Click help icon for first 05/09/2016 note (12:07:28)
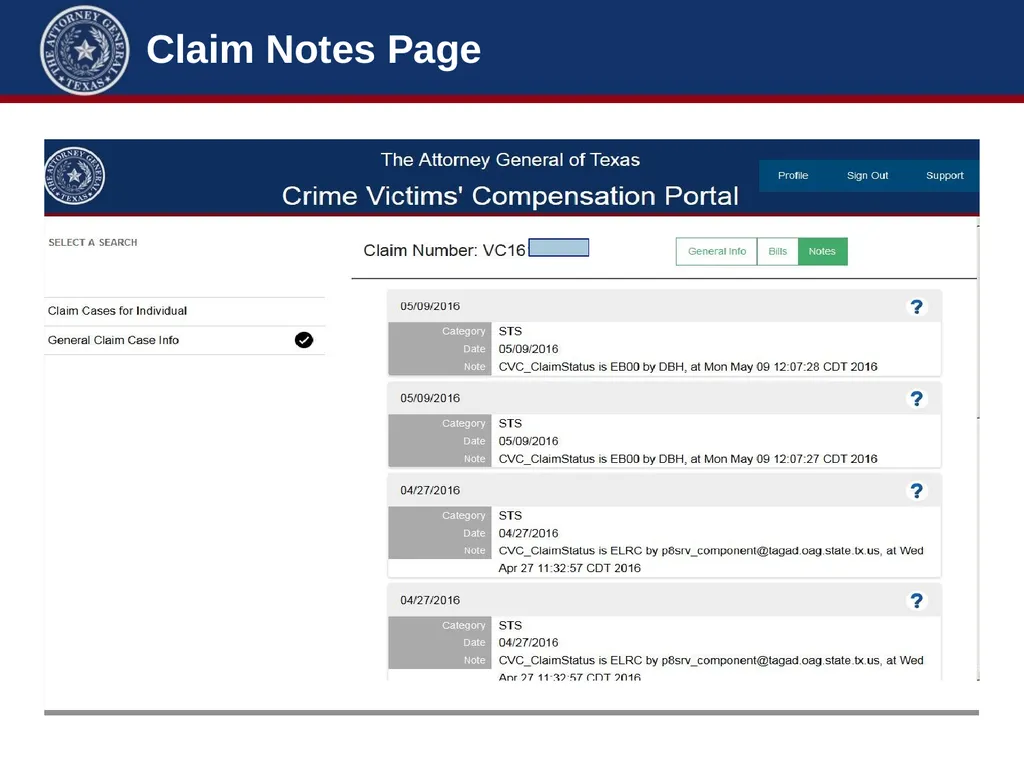 tap(916, 307)
